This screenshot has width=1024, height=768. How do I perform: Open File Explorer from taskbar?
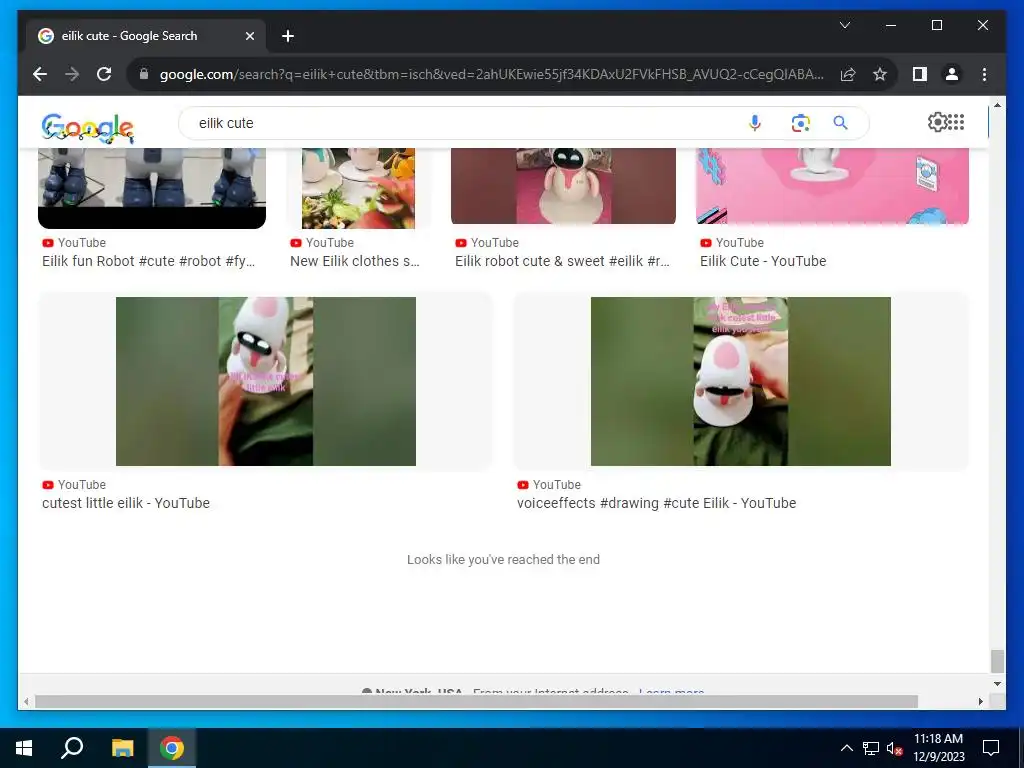point(122,748)
